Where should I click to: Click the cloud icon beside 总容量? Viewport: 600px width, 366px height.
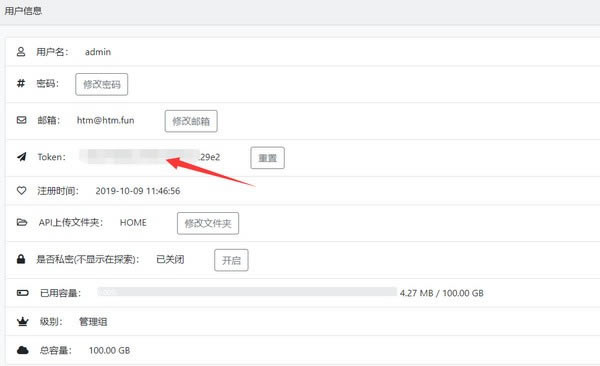click(x=23, y=350)
